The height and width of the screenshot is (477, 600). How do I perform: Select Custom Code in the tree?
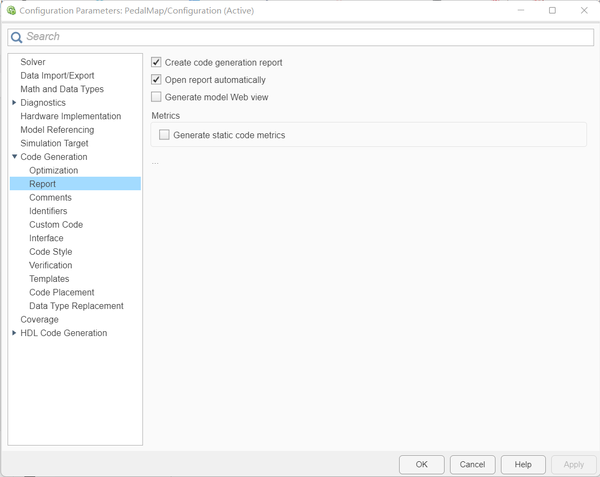coord(56,225)
